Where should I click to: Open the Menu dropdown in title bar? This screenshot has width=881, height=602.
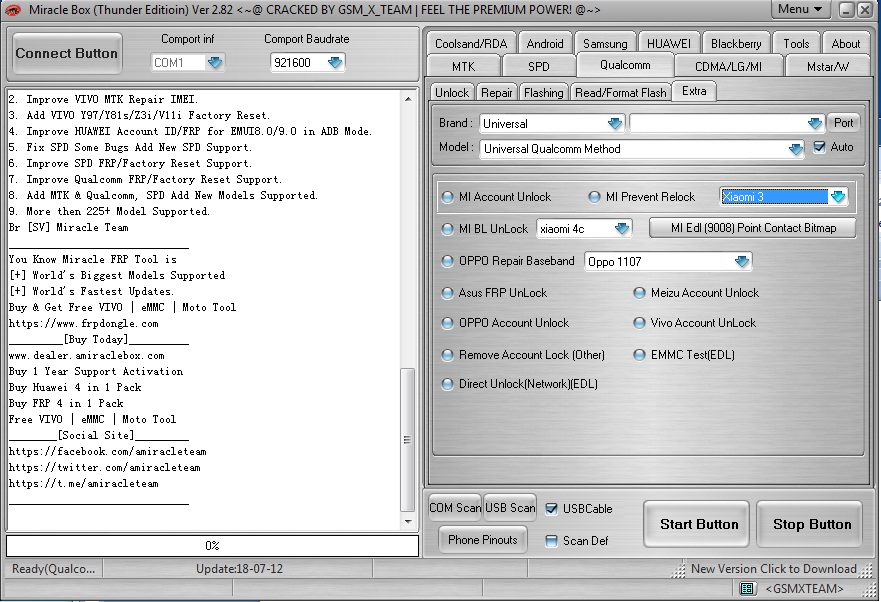coord(800,9)
